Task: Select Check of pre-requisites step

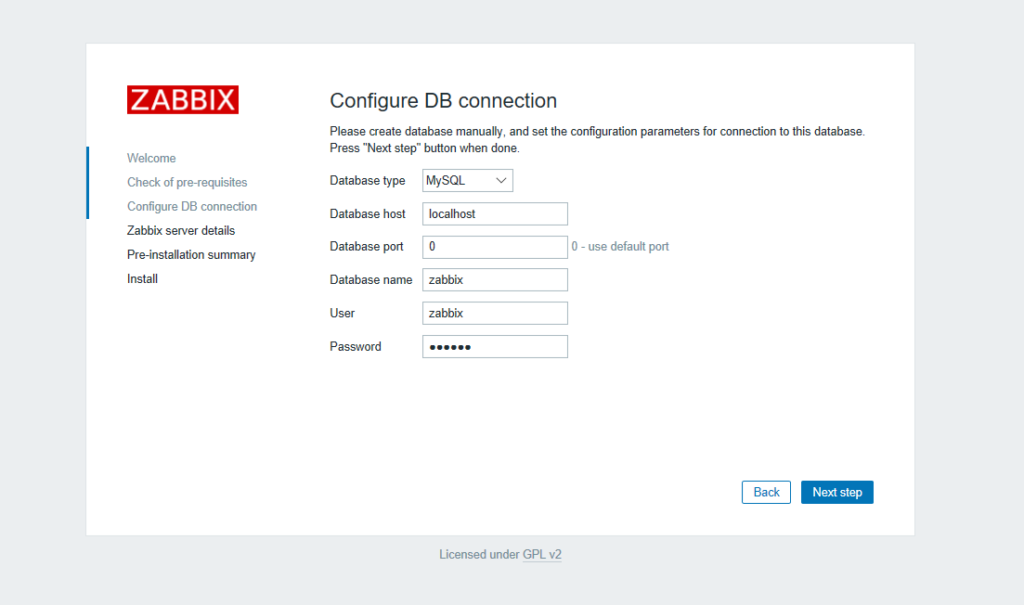Action: [187, 182]
